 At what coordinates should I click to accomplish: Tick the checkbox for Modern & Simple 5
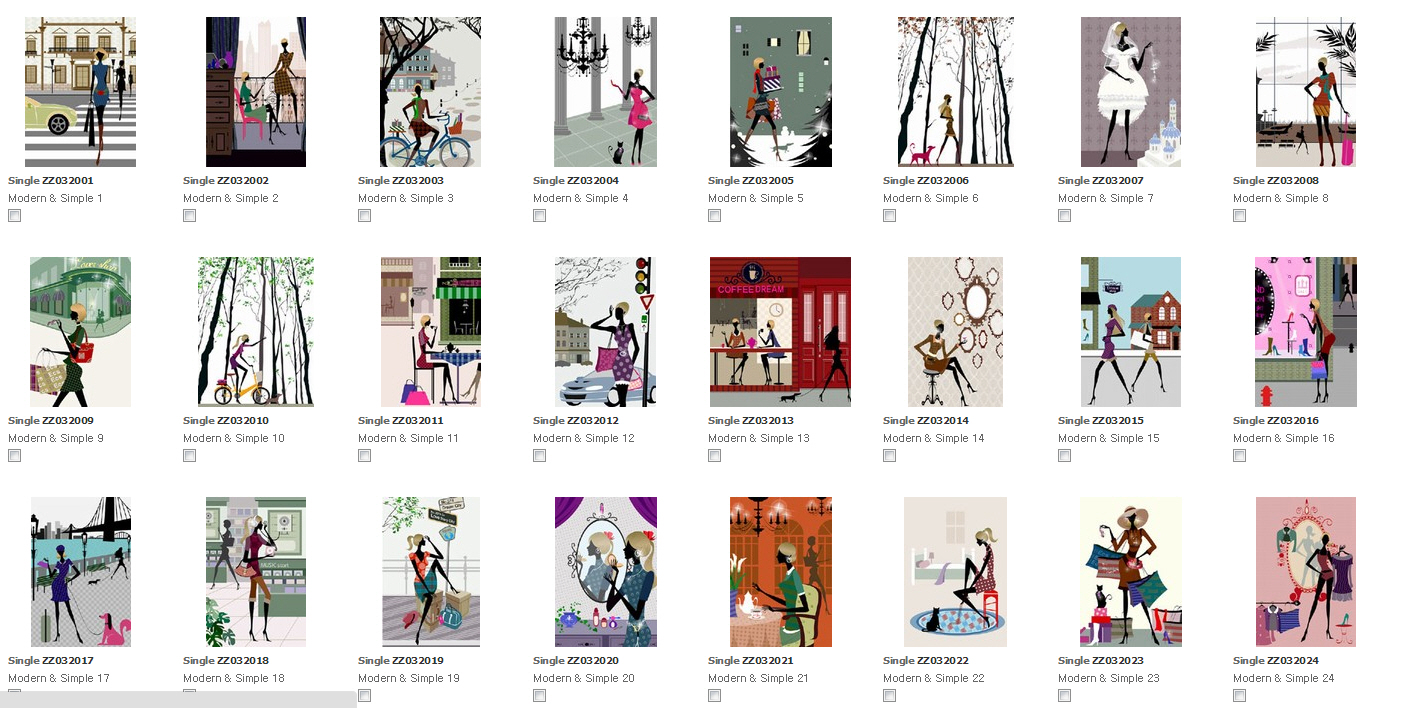click(715, 216)
